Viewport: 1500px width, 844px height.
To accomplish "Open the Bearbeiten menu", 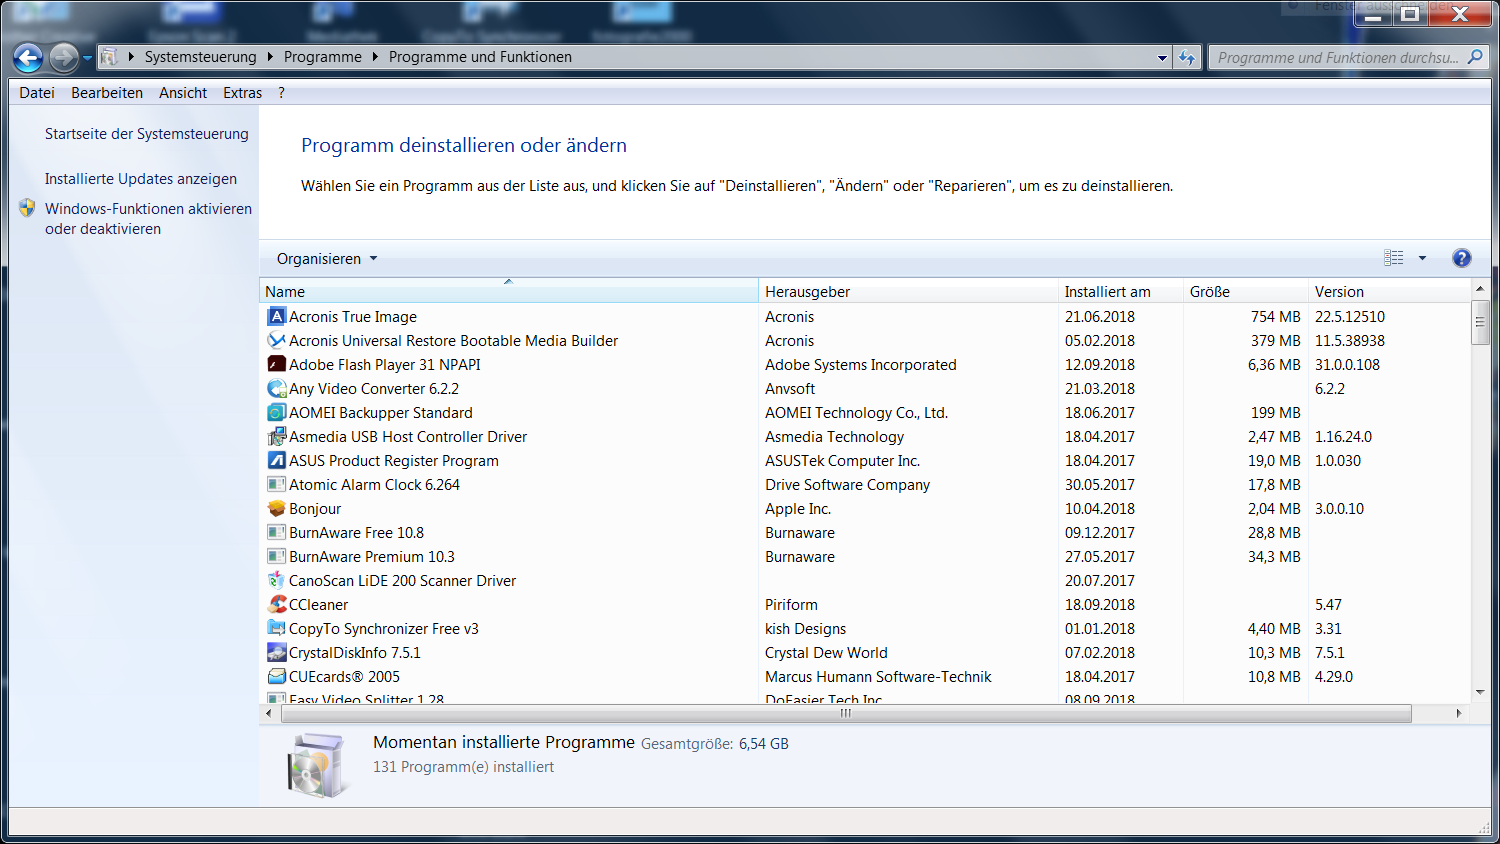I will click(x=107, y=93).
